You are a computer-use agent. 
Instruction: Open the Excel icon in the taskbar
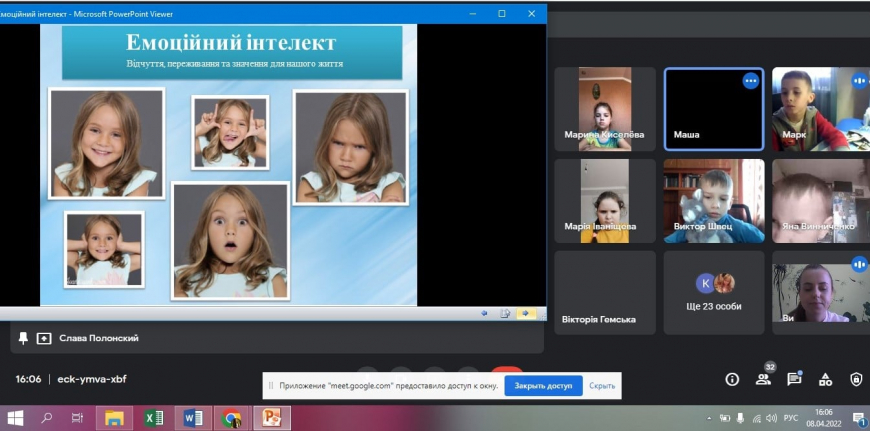click(153, 418)
